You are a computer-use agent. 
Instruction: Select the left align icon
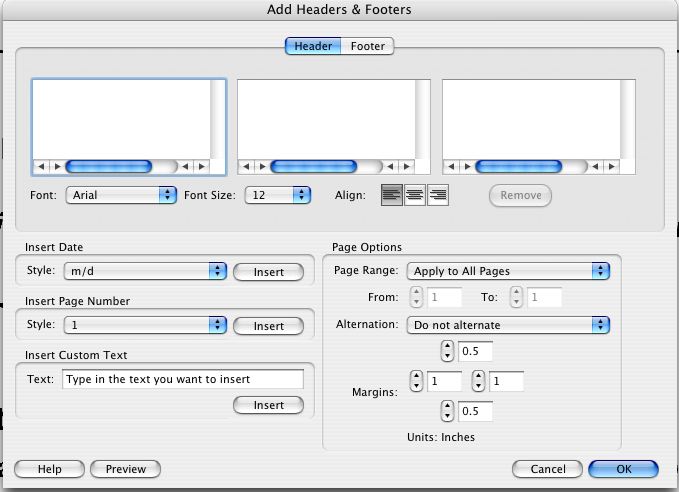[x=391, y=195]
